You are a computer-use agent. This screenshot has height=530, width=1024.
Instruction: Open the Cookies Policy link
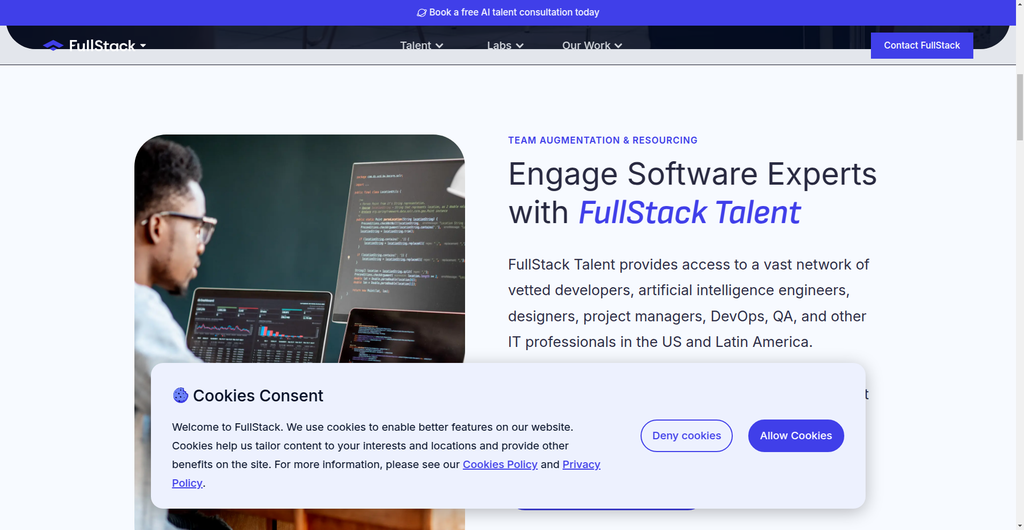pyautogui.click(x=500, y=464)
